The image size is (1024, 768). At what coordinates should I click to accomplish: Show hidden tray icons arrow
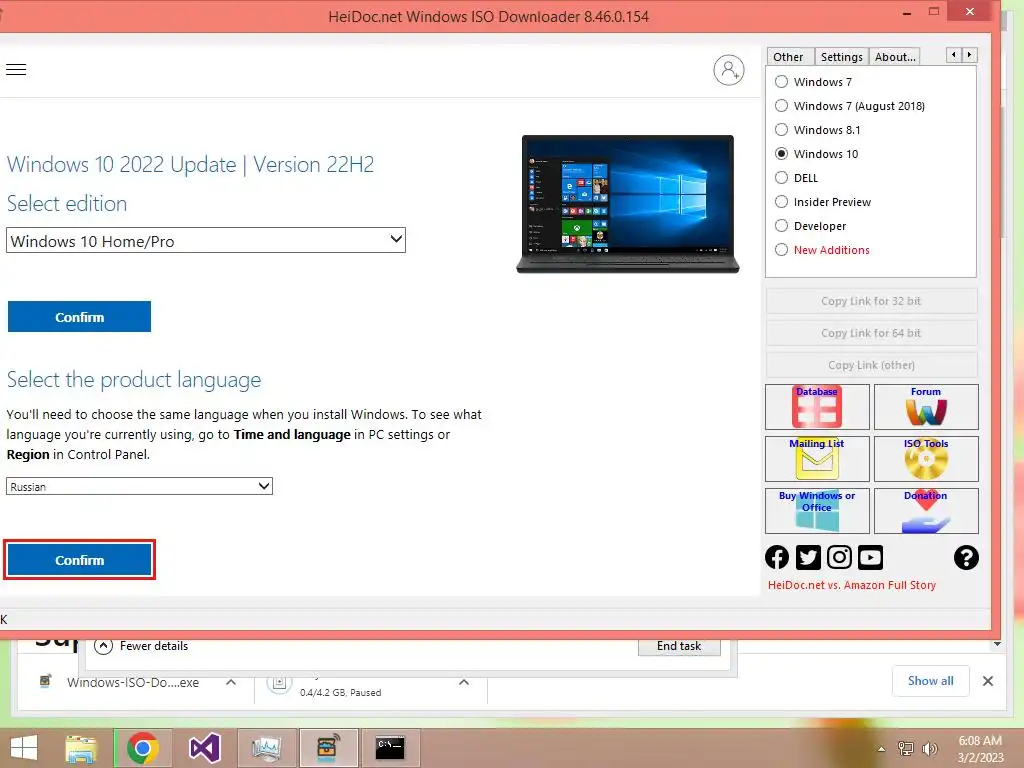(882, 749)
